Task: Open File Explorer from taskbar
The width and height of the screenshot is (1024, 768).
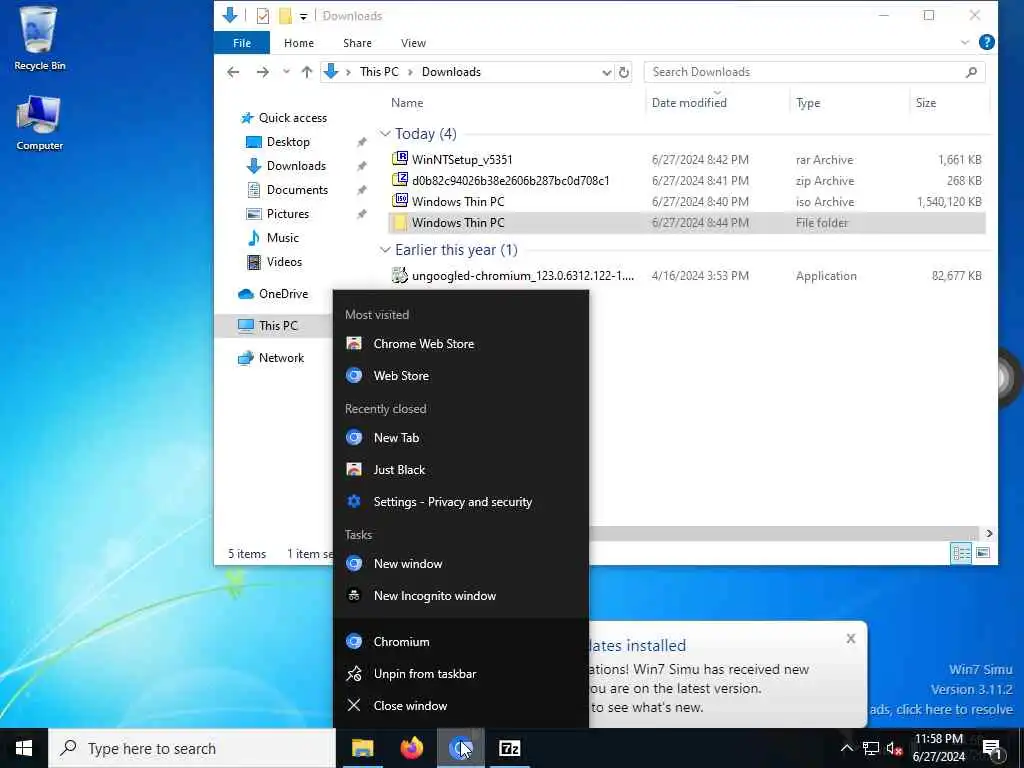Action: click(x=362, y=748)
